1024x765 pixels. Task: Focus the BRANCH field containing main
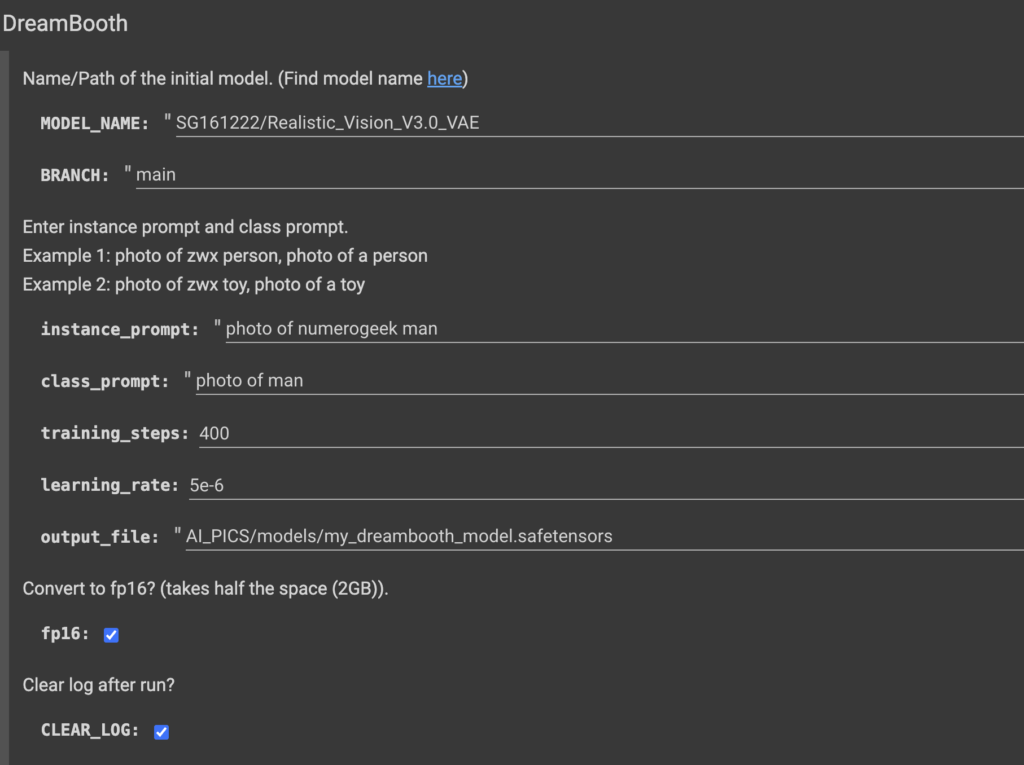580,175
